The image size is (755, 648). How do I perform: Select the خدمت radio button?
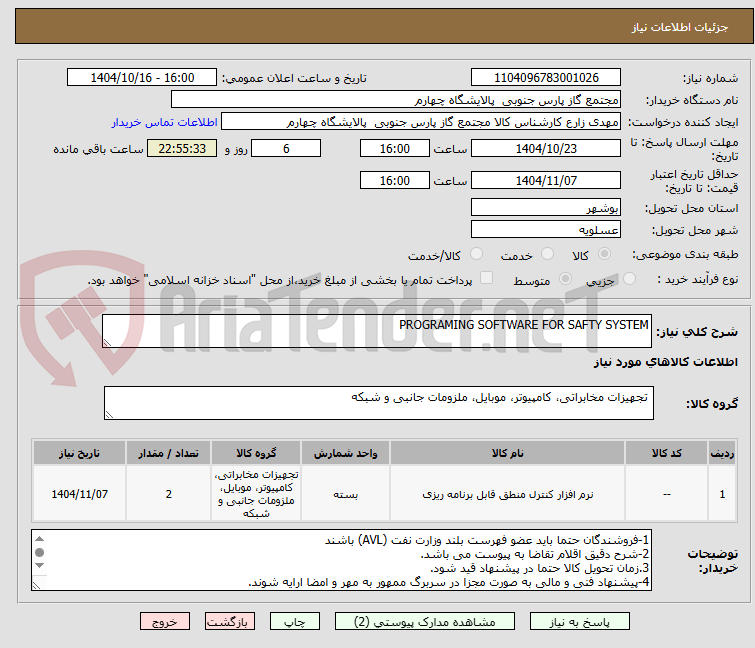click(547, 254)
